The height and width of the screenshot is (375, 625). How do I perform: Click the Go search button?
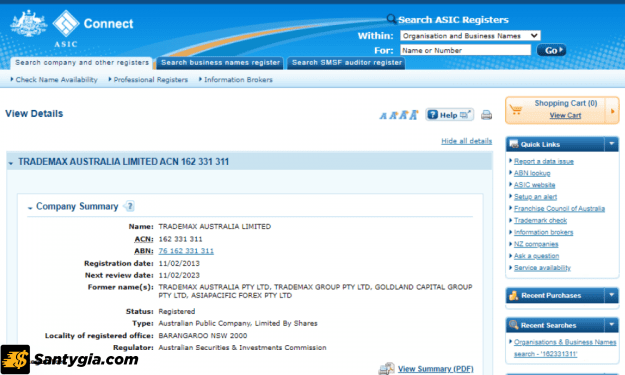[551, 50]
